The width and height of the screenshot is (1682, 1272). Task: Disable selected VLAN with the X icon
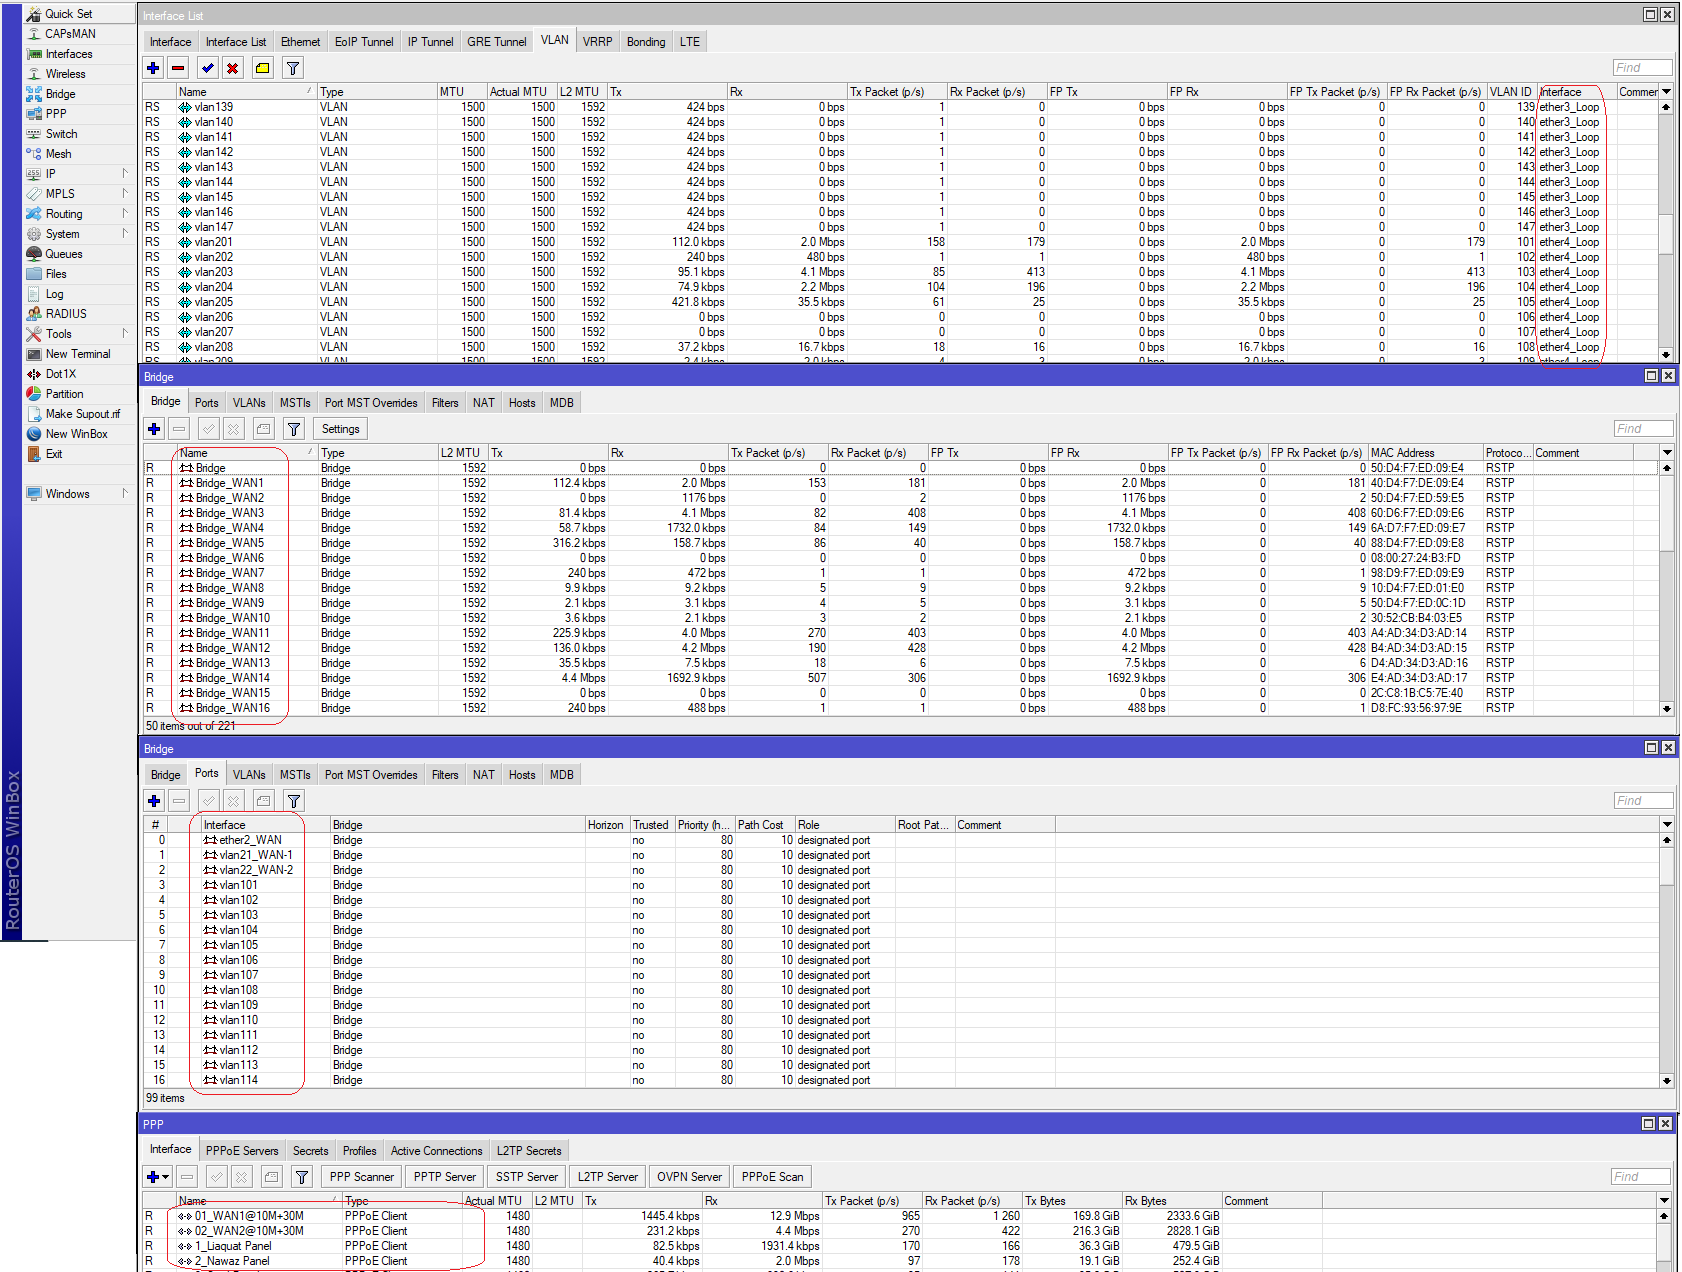(232, 67)
